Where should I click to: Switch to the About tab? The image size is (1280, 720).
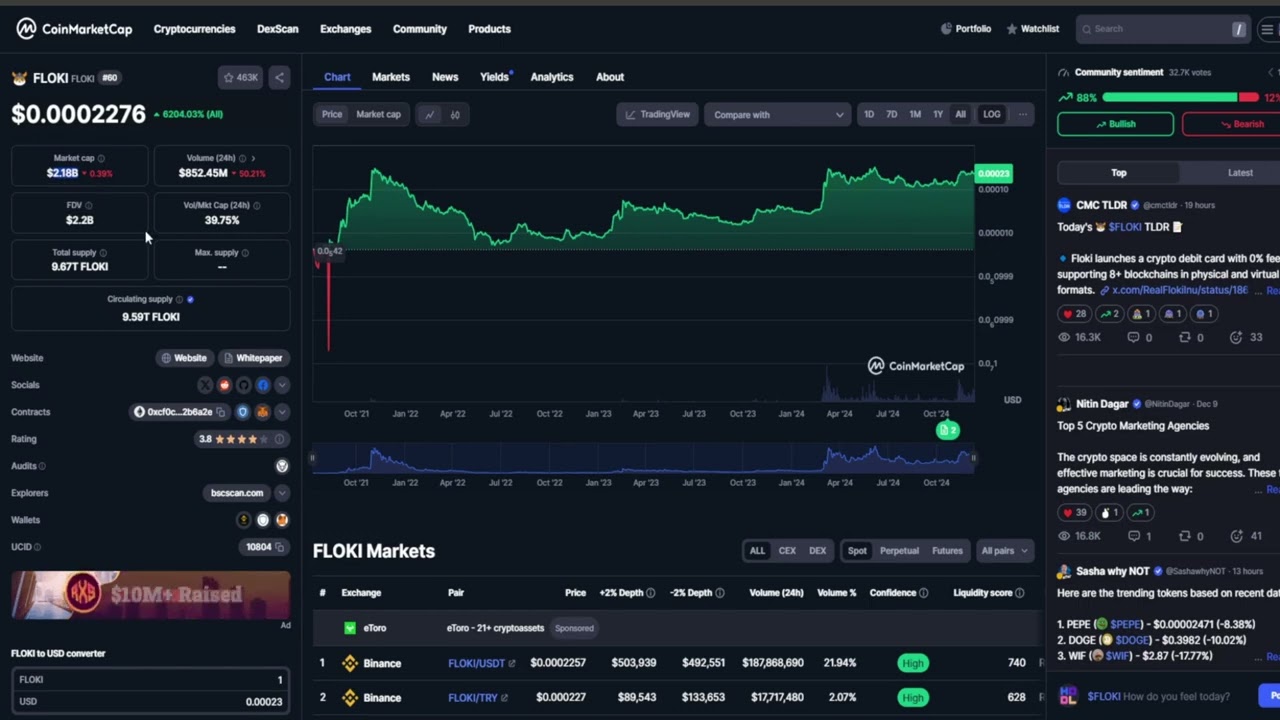[x=610, y=77]
